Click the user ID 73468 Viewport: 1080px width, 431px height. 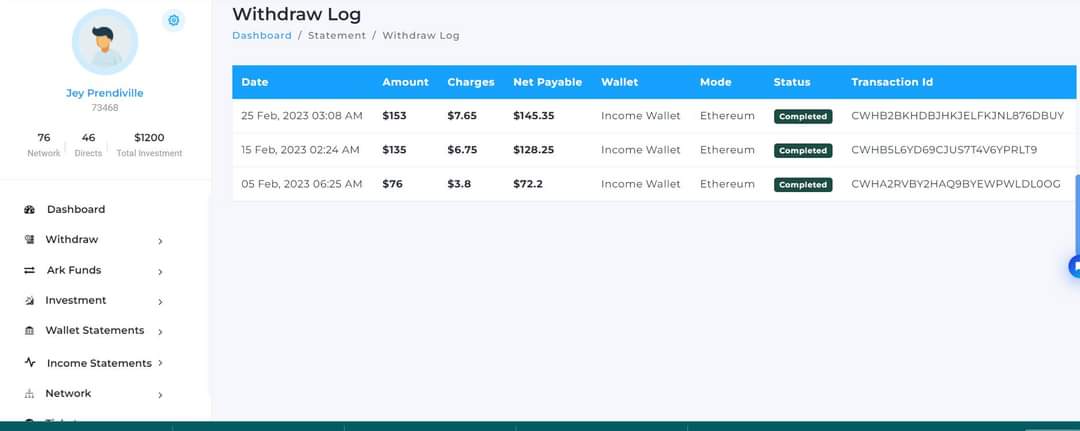point(105,107)
